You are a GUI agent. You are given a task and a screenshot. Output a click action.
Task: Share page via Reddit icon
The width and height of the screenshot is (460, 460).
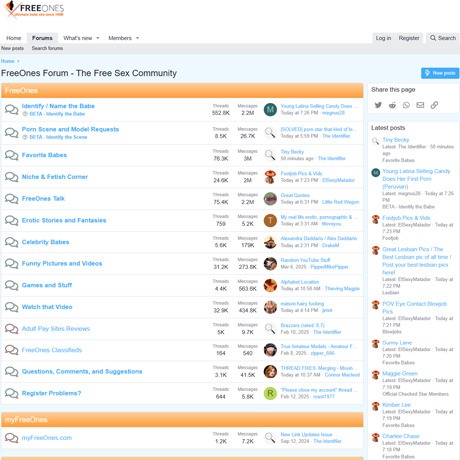[392, 105]
